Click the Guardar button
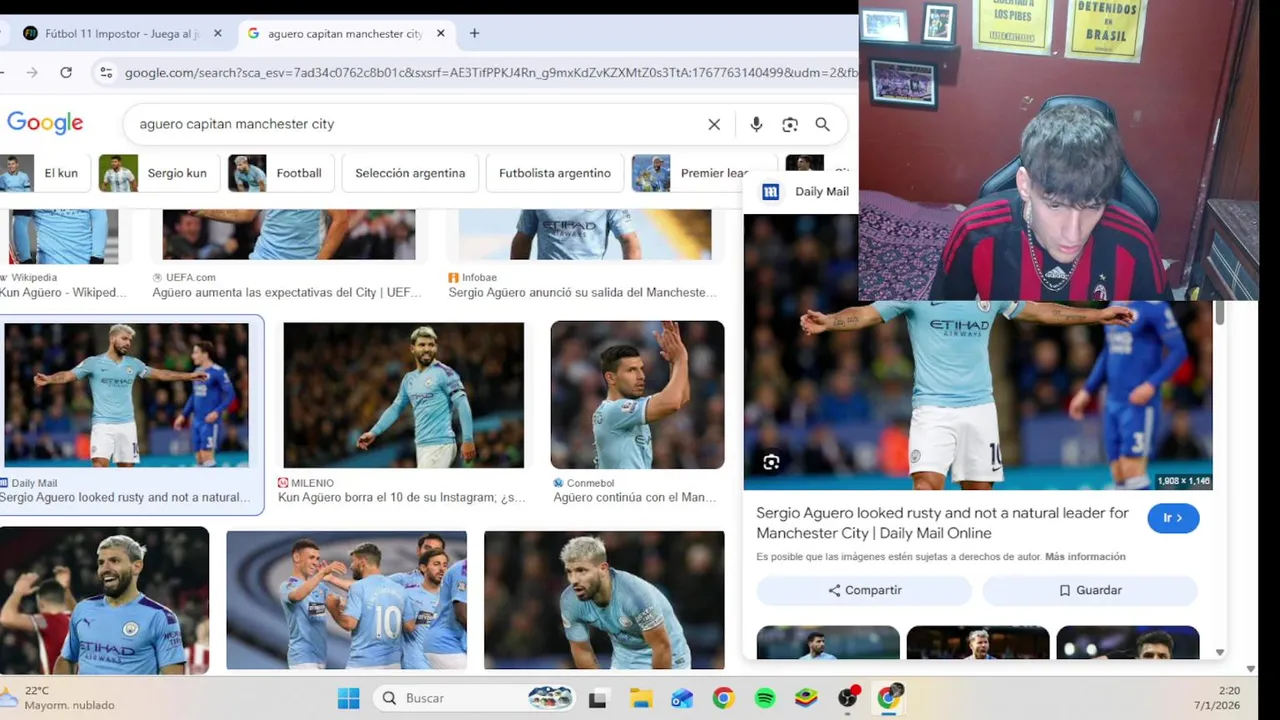The height and width of the screenshot is (720, 1280). [1090, 590]
